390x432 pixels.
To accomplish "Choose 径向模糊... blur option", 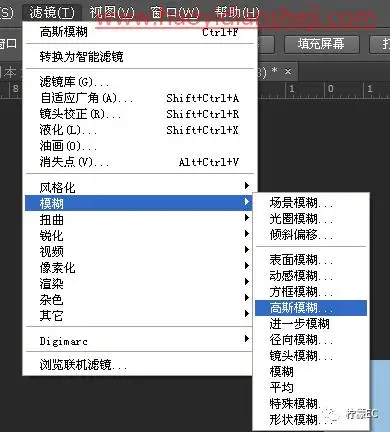I will pos(311,340).
